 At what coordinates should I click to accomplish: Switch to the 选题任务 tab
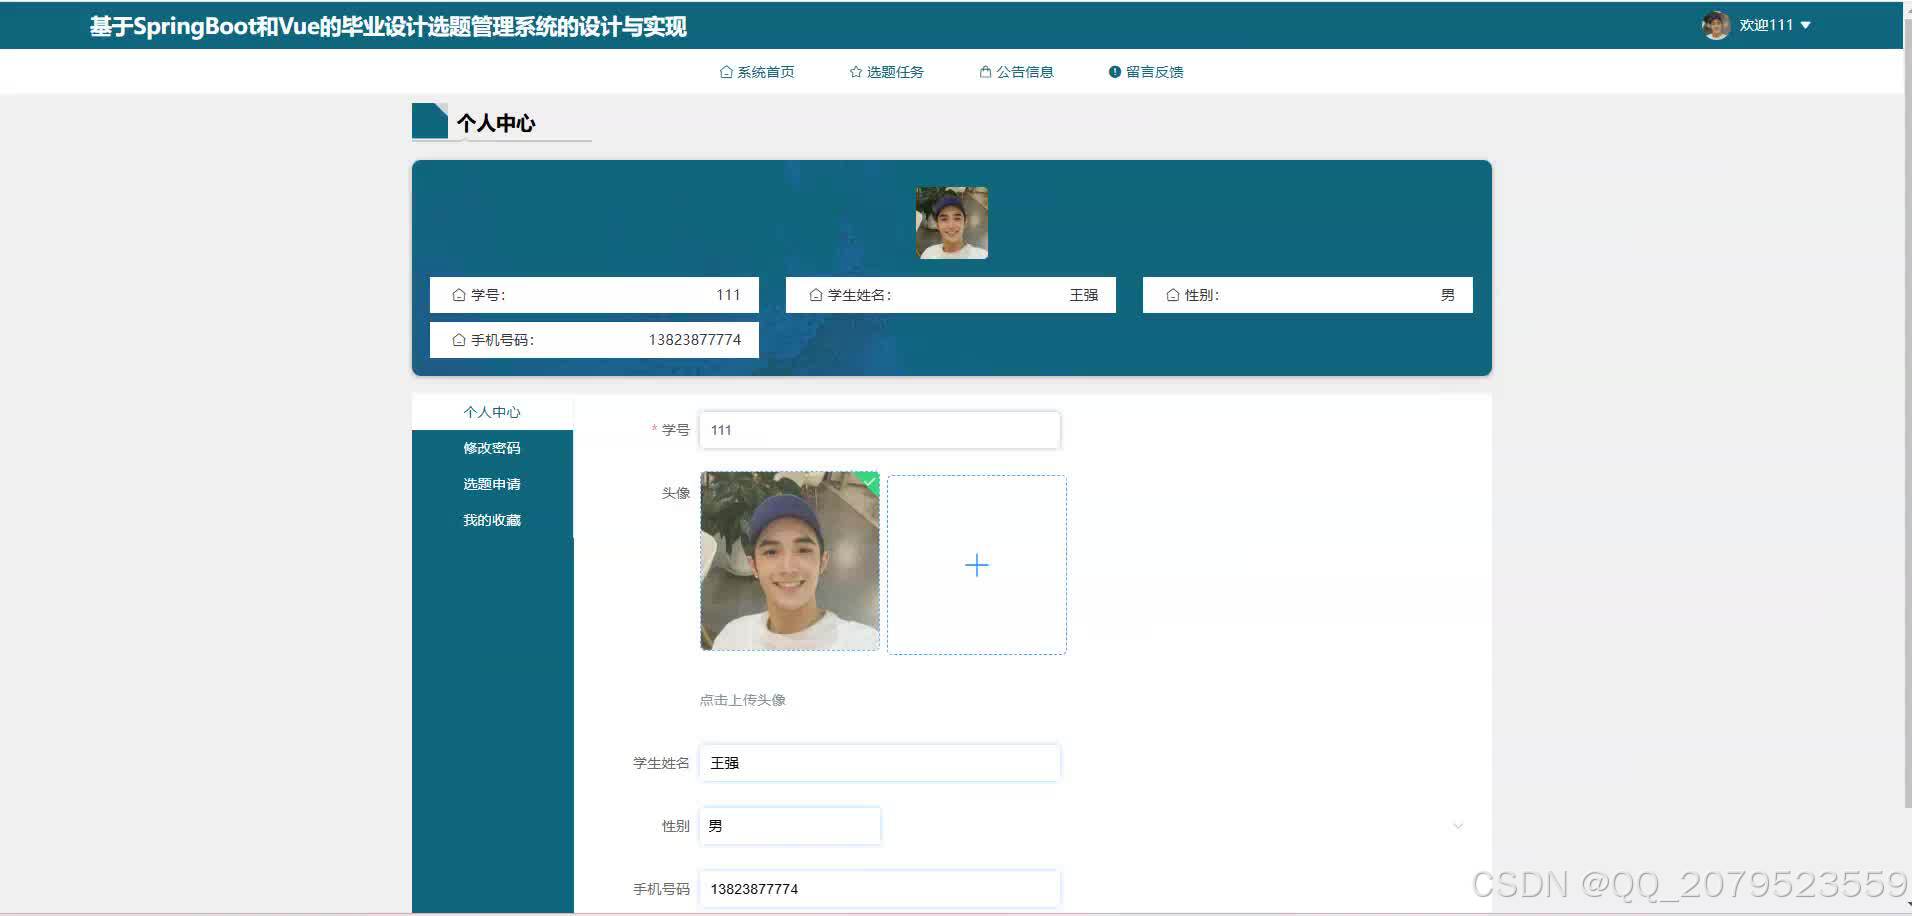pyautogui.click(x=895, y=71)
